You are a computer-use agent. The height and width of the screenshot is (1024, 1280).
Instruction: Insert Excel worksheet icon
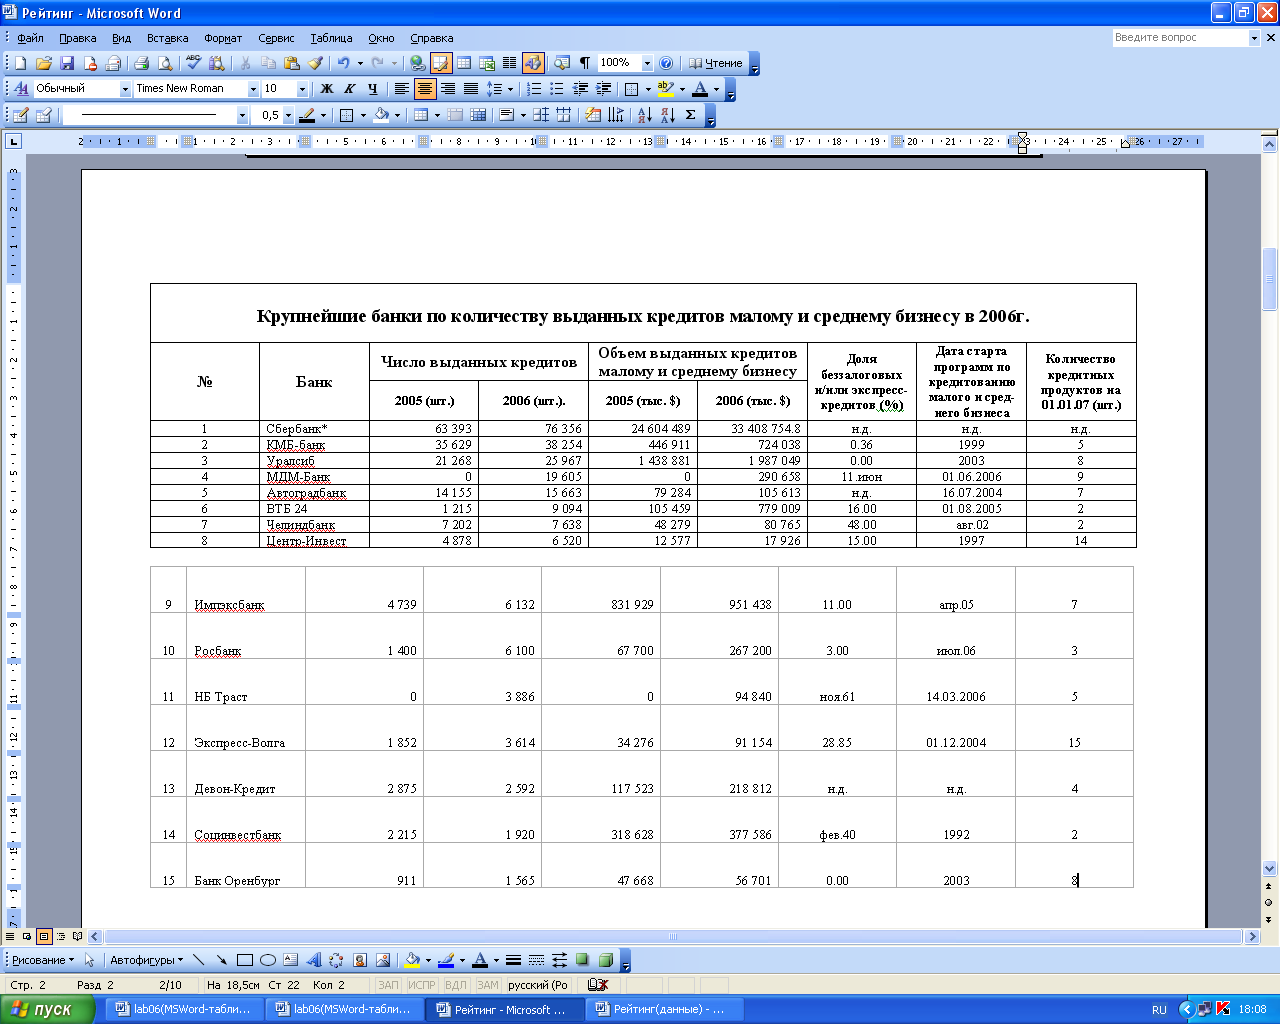point(487,63)
